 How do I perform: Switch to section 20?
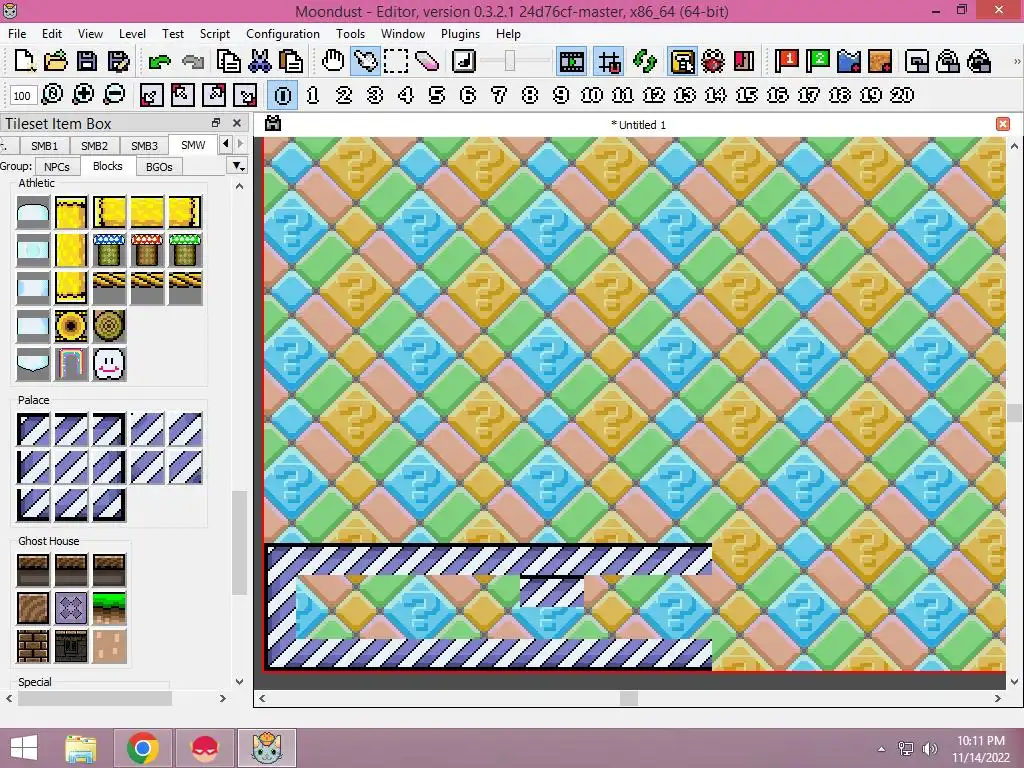click(x=902, y=95)
